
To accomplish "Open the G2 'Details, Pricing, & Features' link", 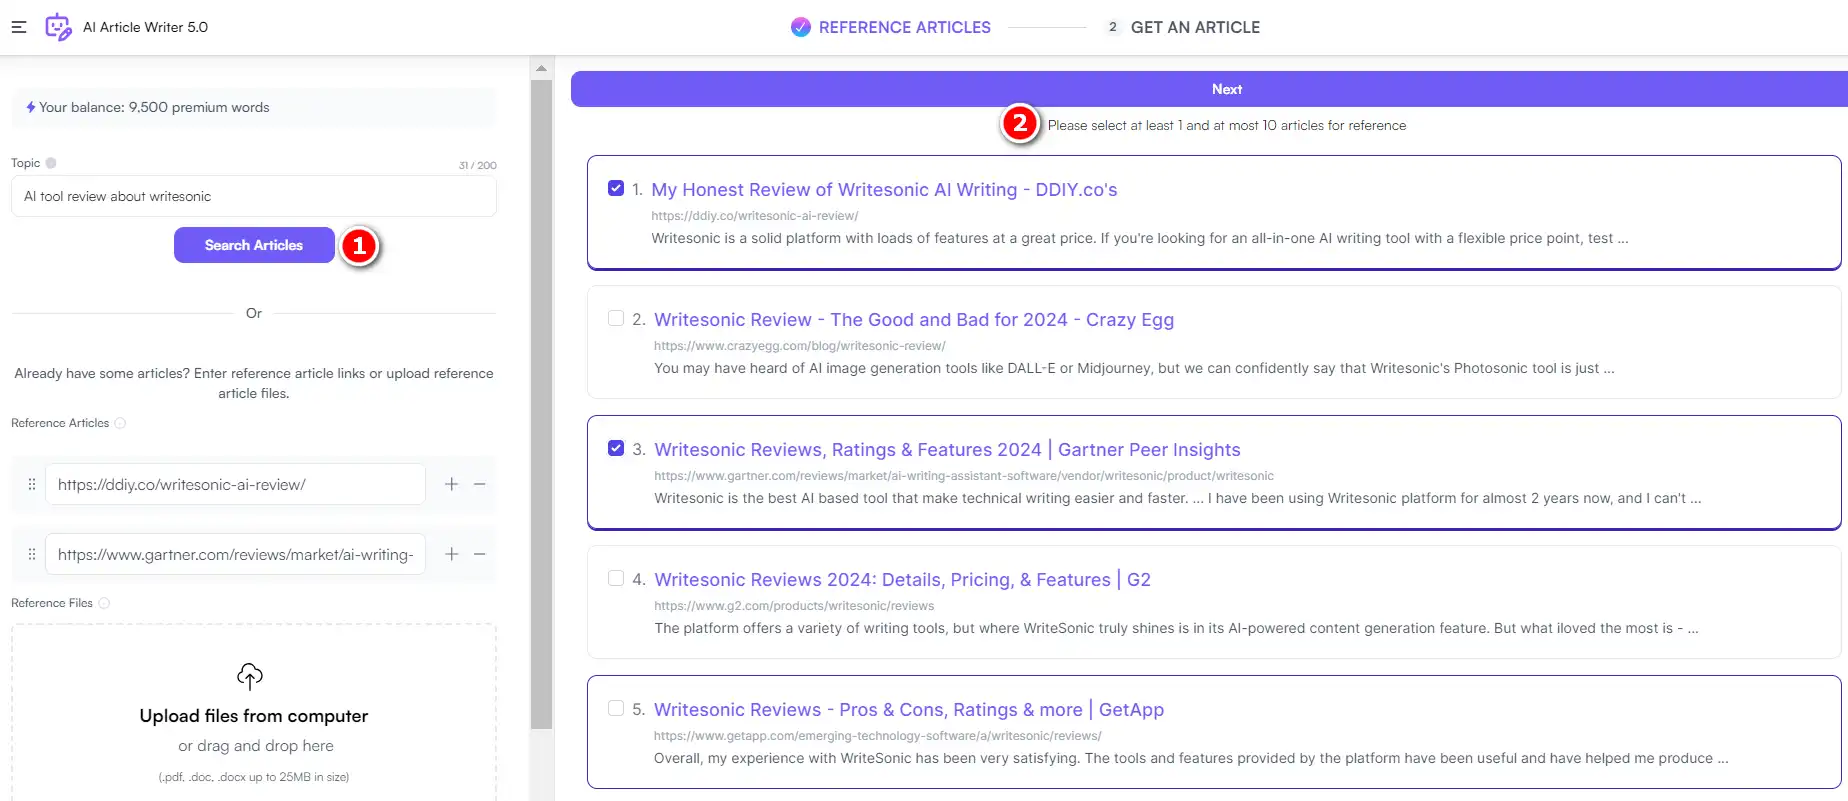I will coord(902,580).
